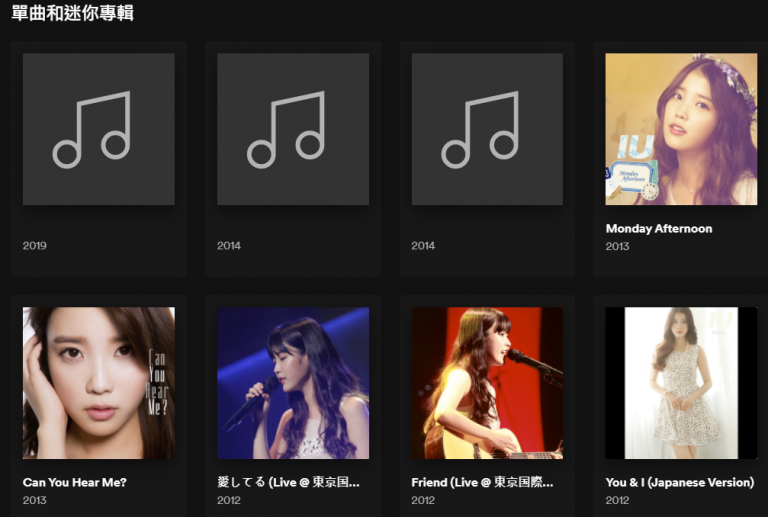Open the untitled 2019 album placeholder cover
This screenshot has width=768, height=517.
coord(98,129)
